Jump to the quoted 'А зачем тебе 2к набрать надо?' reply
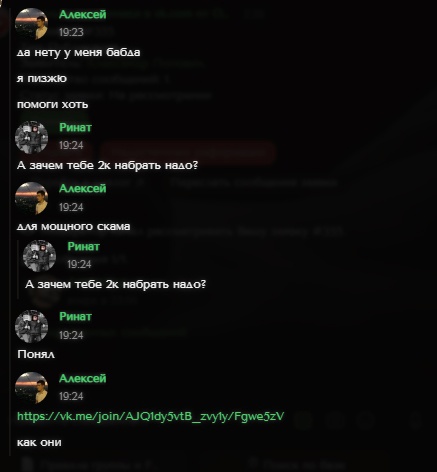The height and width of the screenshot is (472, 437). point(115,284)
